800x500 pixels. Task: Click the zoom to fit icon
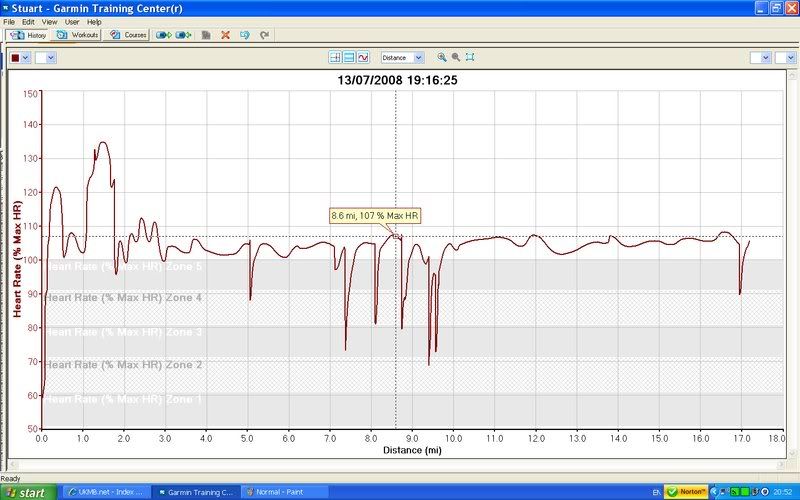[x=470, y=57]
